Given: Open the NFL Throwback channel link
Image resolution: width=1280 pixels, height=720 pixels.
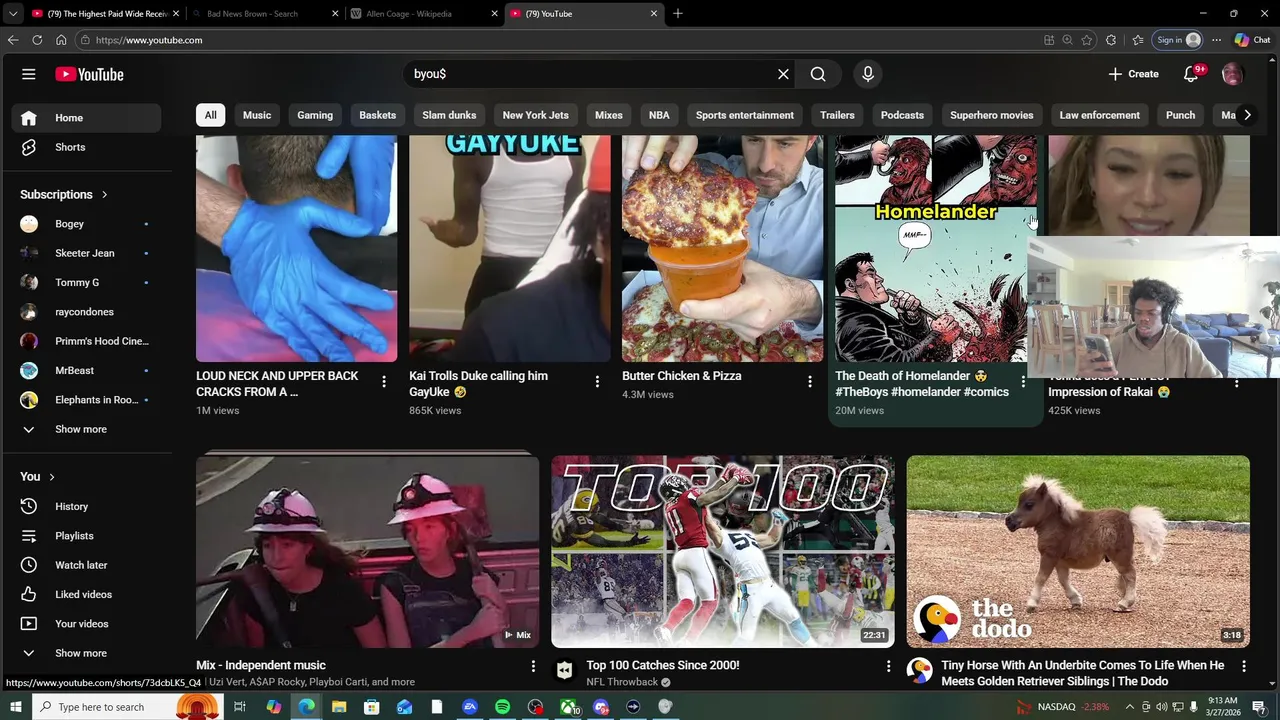Looking at the screenshot, I should (x=622, y=682).
